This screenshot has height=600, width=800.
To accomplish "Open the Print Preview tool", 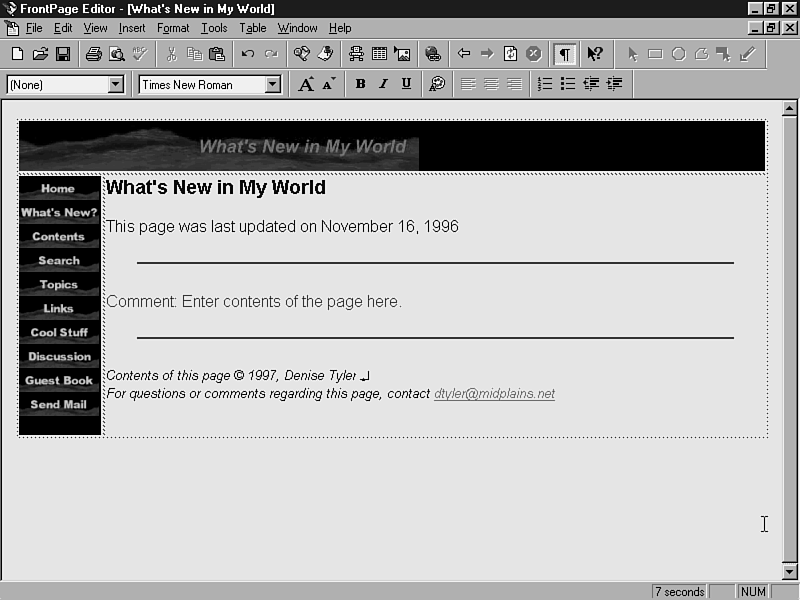I will click(116, 54).
